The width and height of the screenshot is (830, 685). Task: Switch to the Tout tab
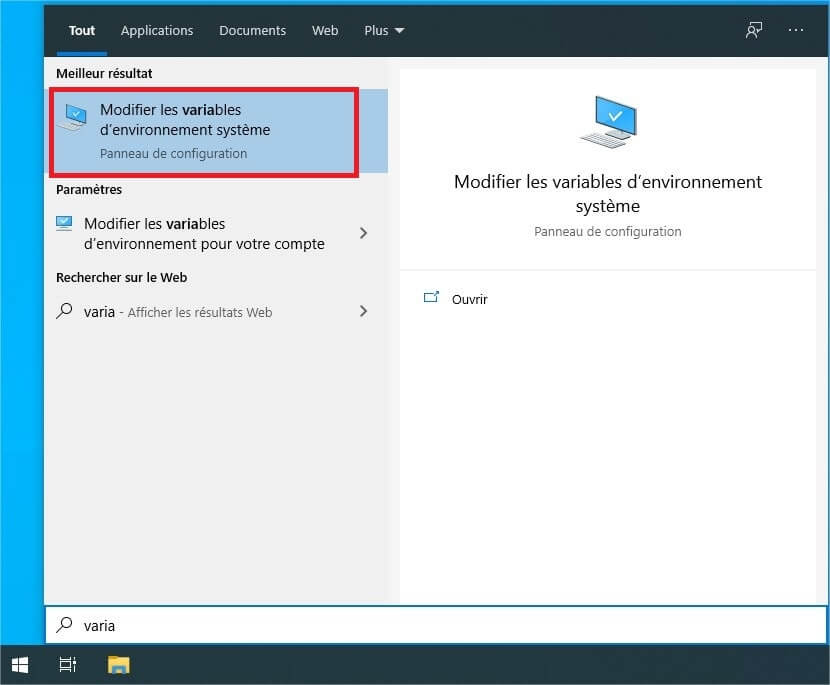pos(82,30)
